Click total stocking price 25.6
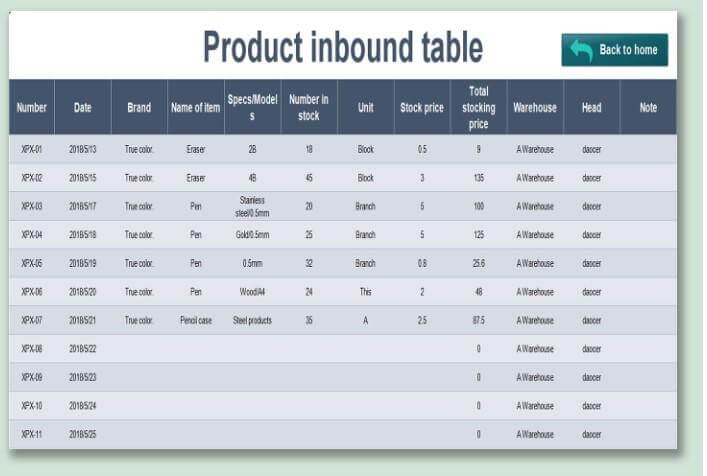Image resolution: width=707 pixels, height=476 pixels. pos(479,263)
